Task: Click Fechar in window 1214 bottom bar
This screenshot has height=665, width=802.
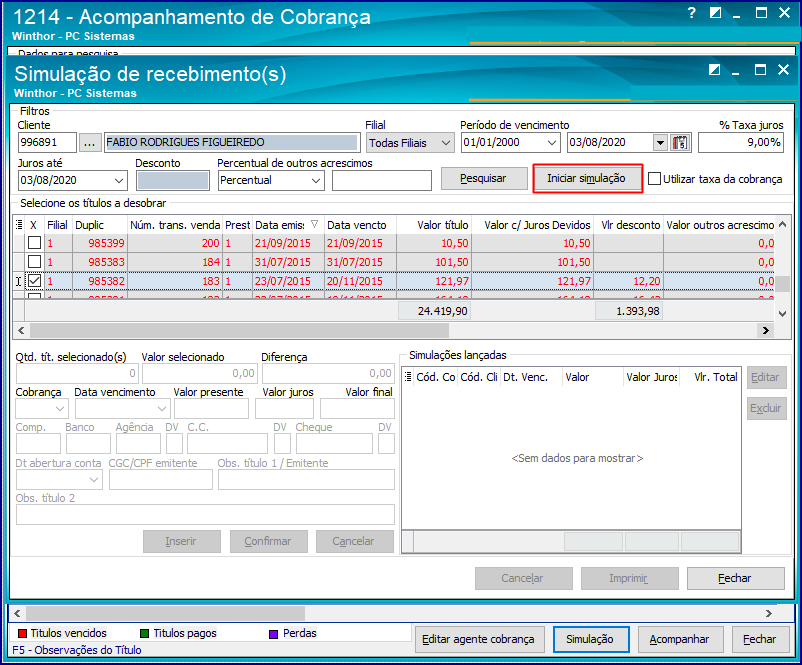Action: 760,639
